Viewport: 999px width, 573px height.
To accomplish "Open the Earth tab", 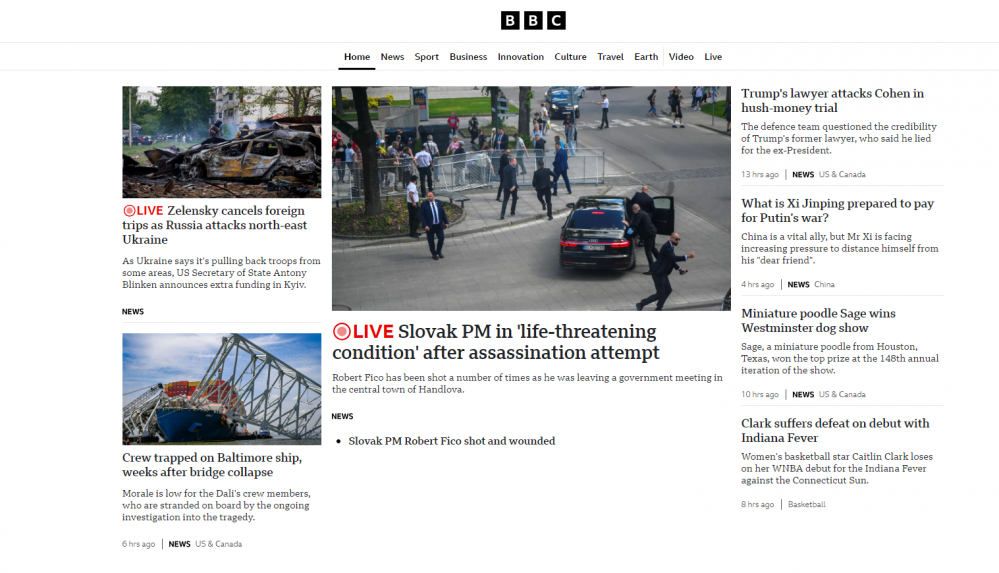I will [646, 57].
